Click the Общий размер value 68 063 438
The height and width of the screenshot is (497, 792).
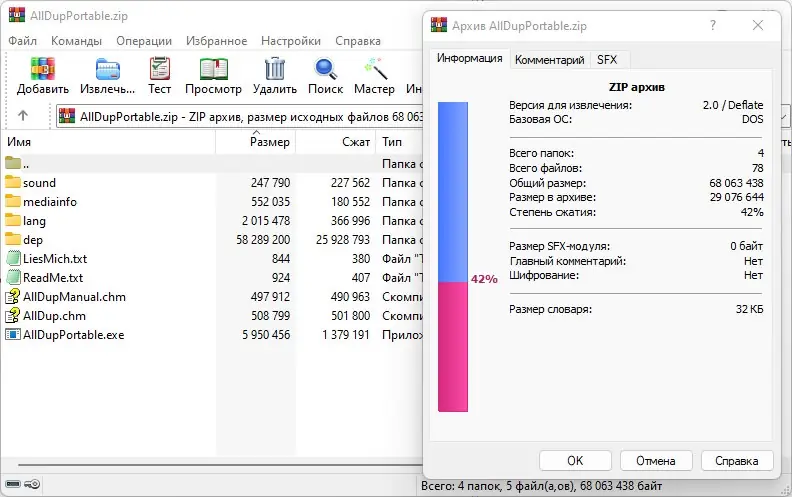coord(736,183)
